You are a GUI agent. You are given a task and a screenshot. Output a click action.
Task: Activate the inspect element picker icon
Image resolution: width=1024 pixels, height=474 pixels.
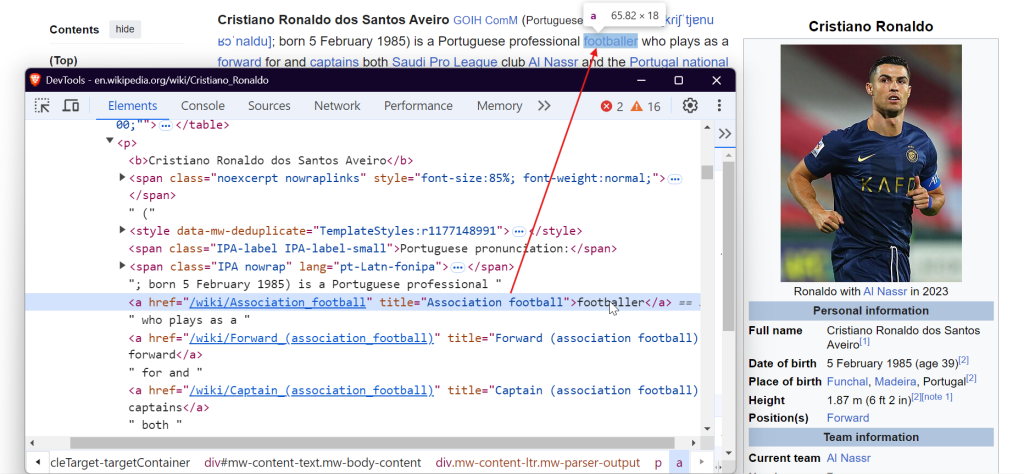click(42, 106)
